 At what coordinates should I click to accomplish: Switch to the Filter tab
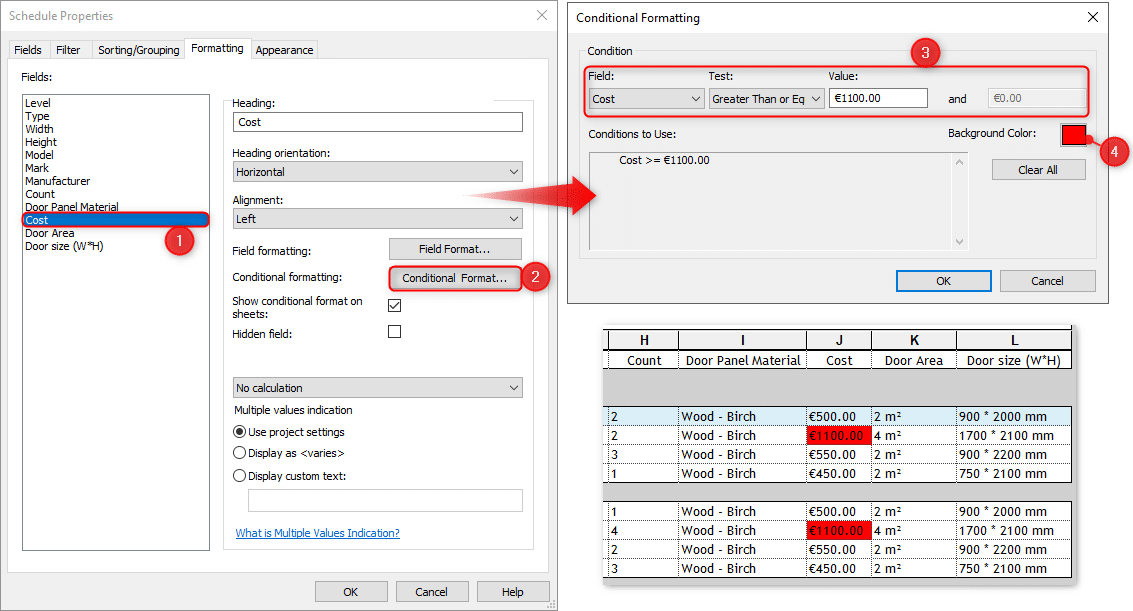coord(69,48)
